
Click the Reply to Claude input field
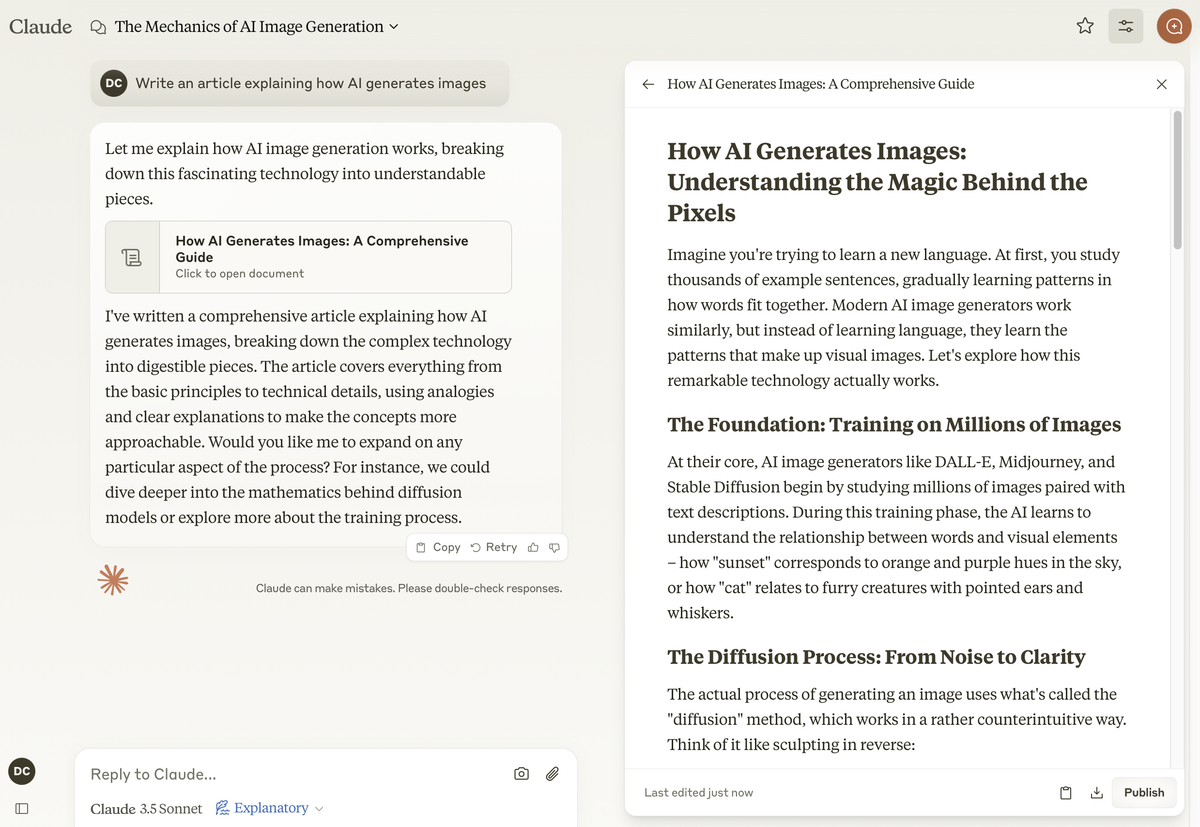[x=290, y=774]
